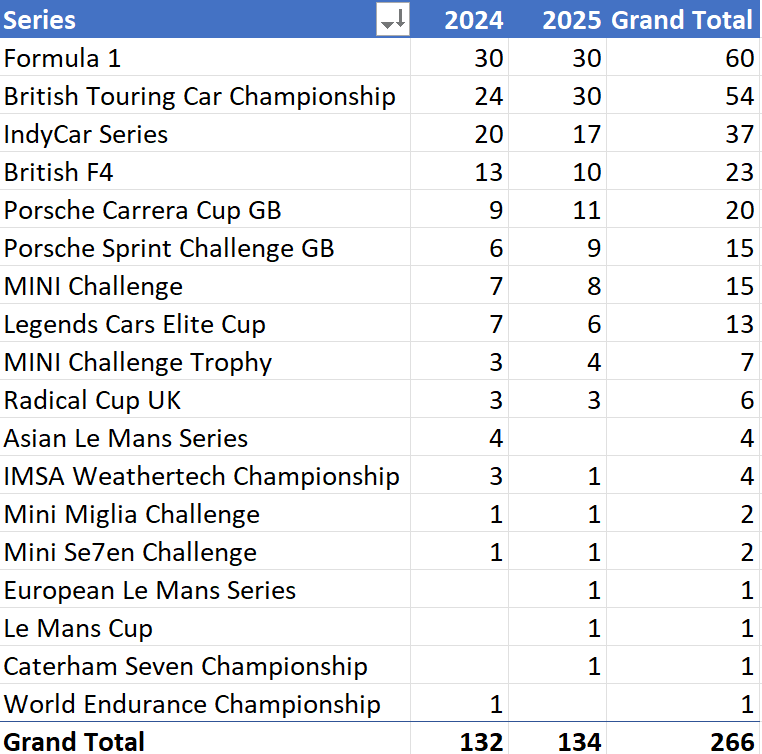Click the Legends Cars Elite Cup label
This screenshot has height=754, width=762.
click(x=135, y=324)
